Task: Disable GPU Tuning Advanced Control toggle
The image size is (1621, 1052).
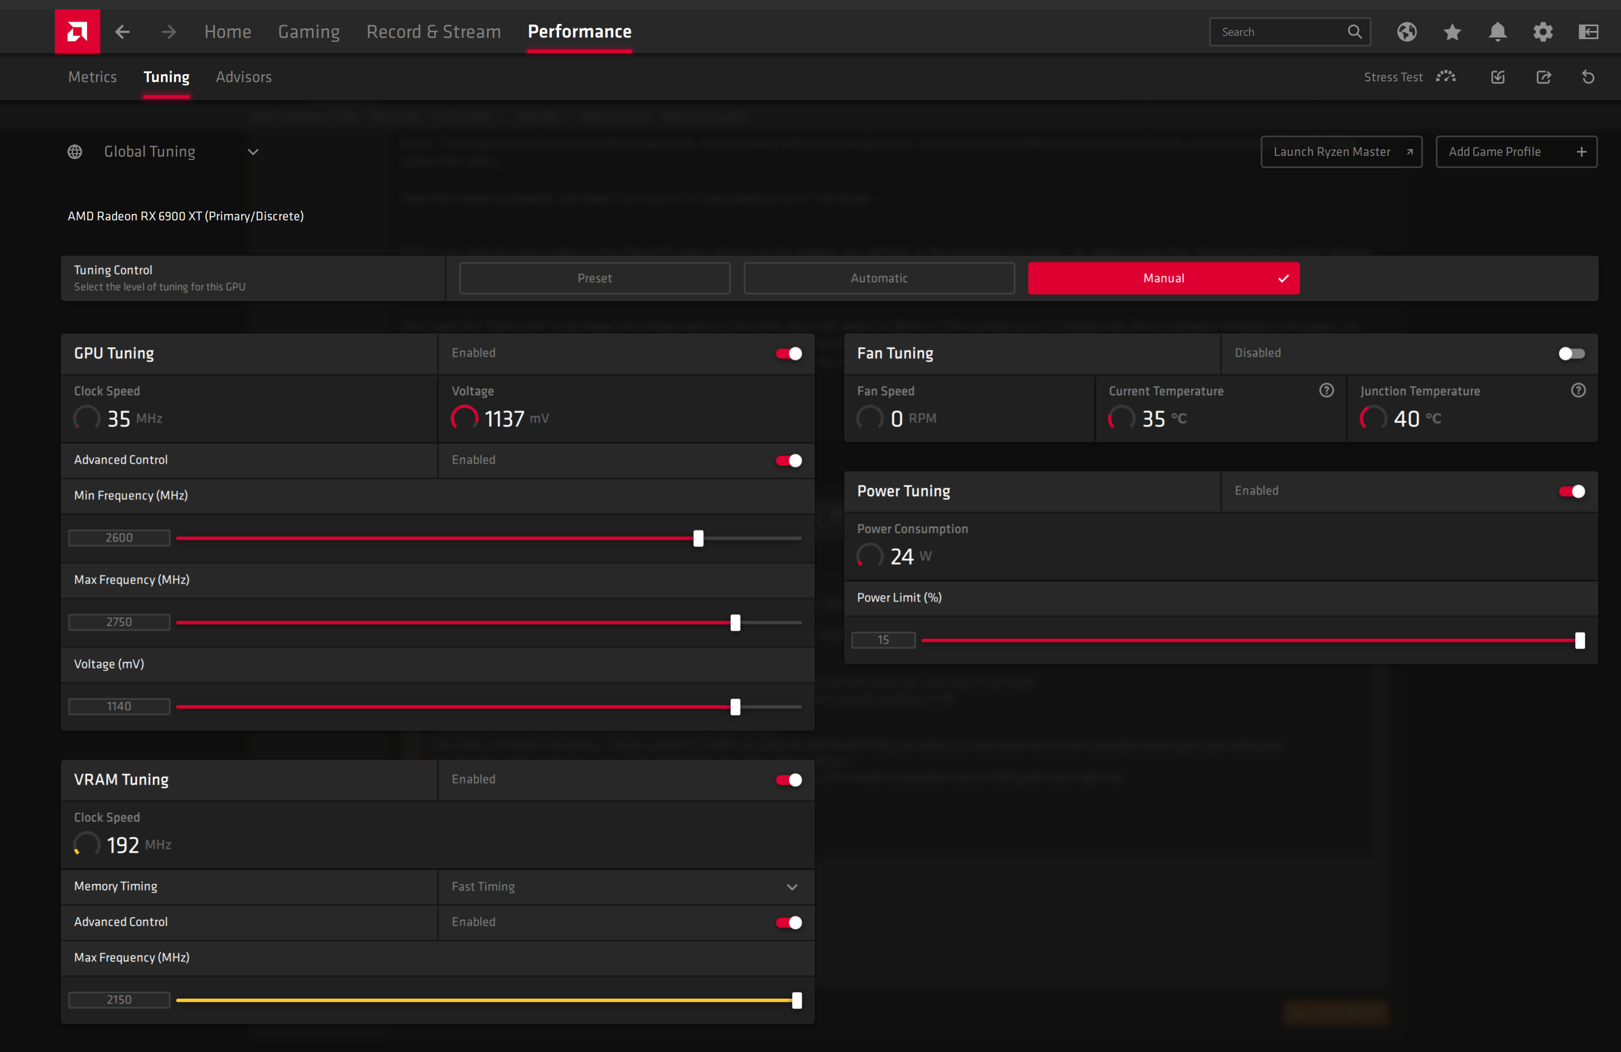Action: 789,460
